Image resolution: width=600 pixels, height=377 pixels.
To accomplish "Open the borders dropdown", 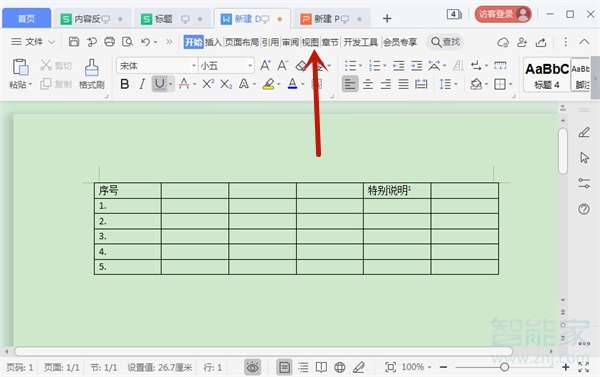I will (x=510, y=84).
